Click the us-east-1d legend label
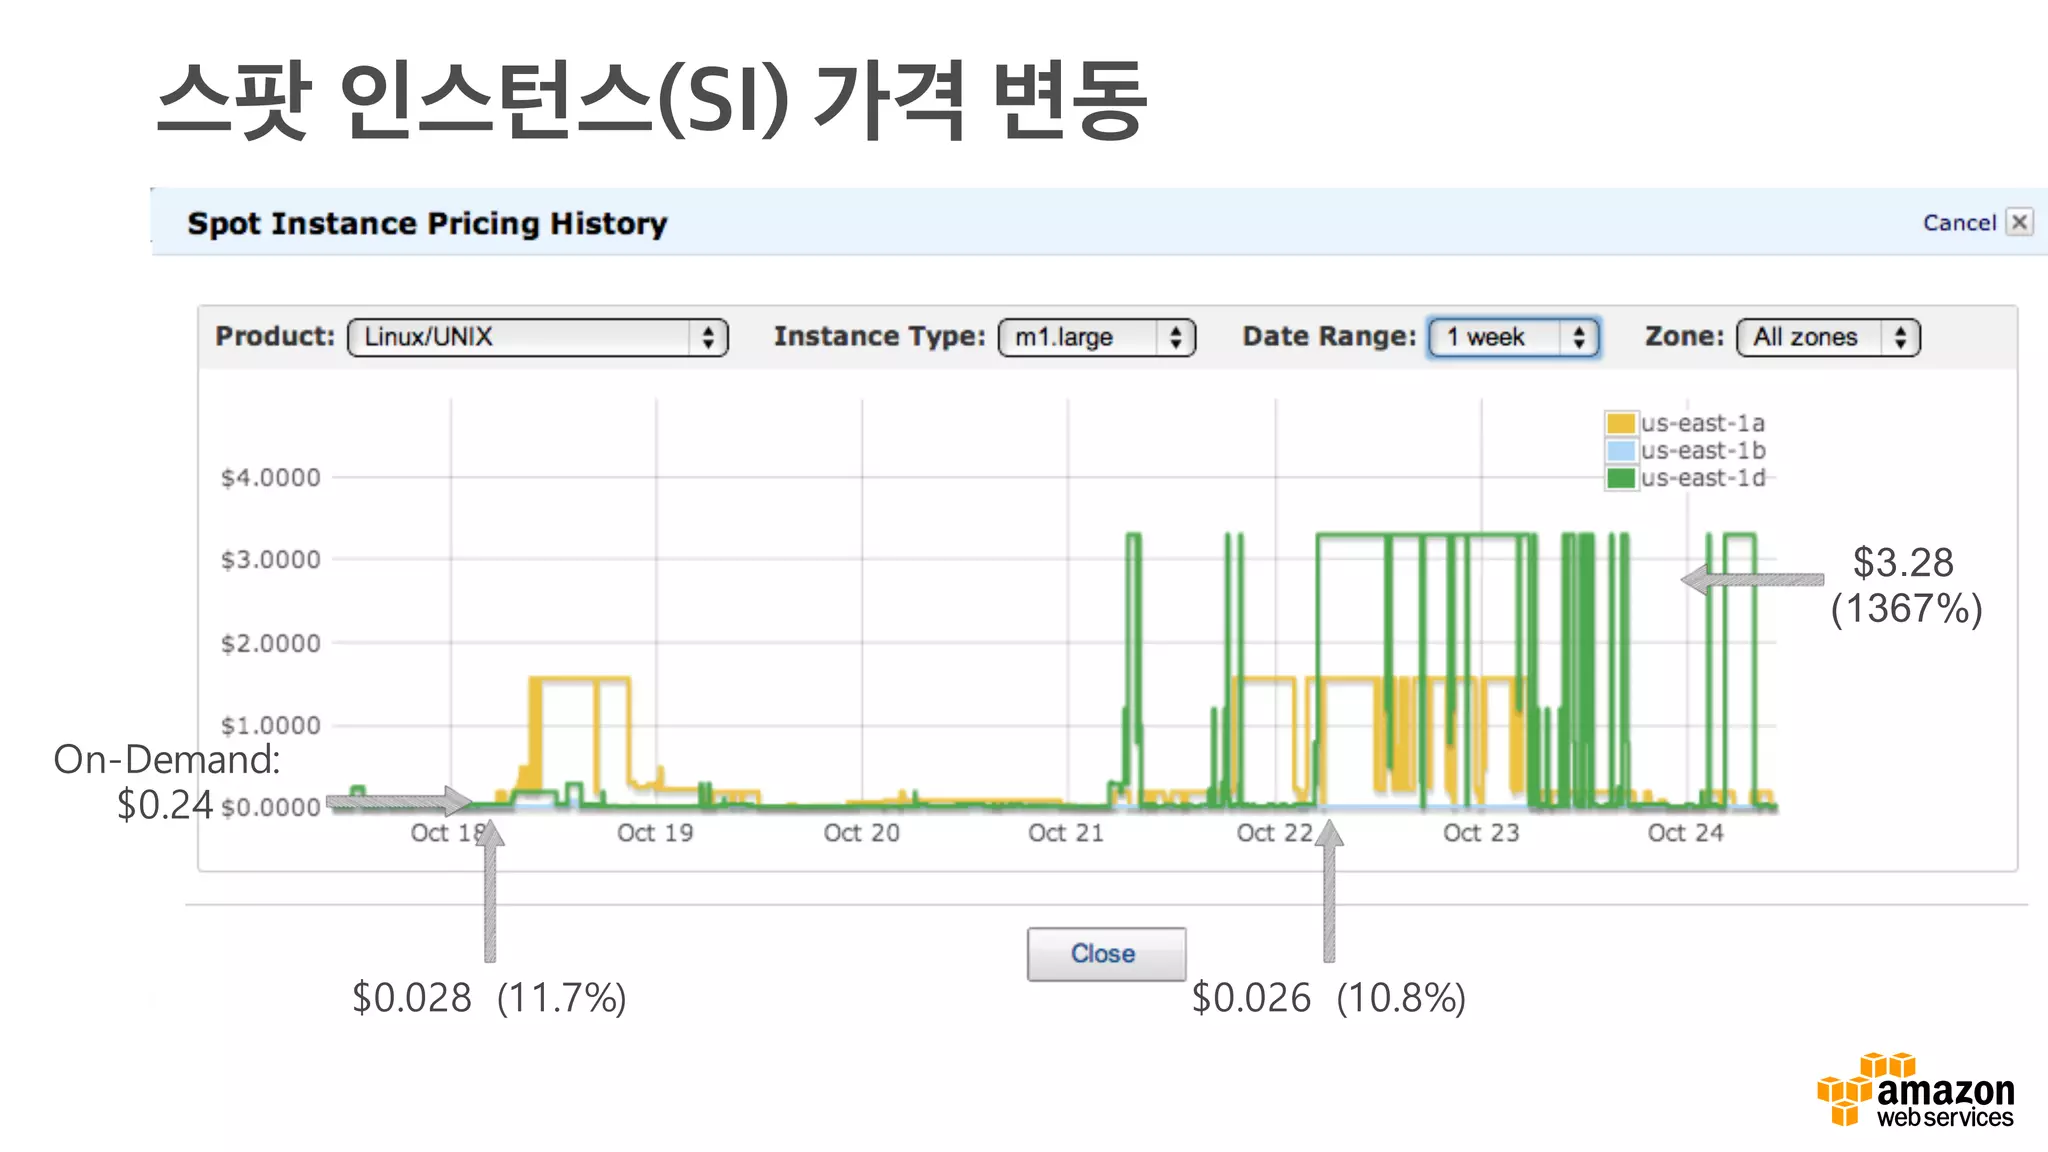 pyautogui.click(x=1703, y=478)
